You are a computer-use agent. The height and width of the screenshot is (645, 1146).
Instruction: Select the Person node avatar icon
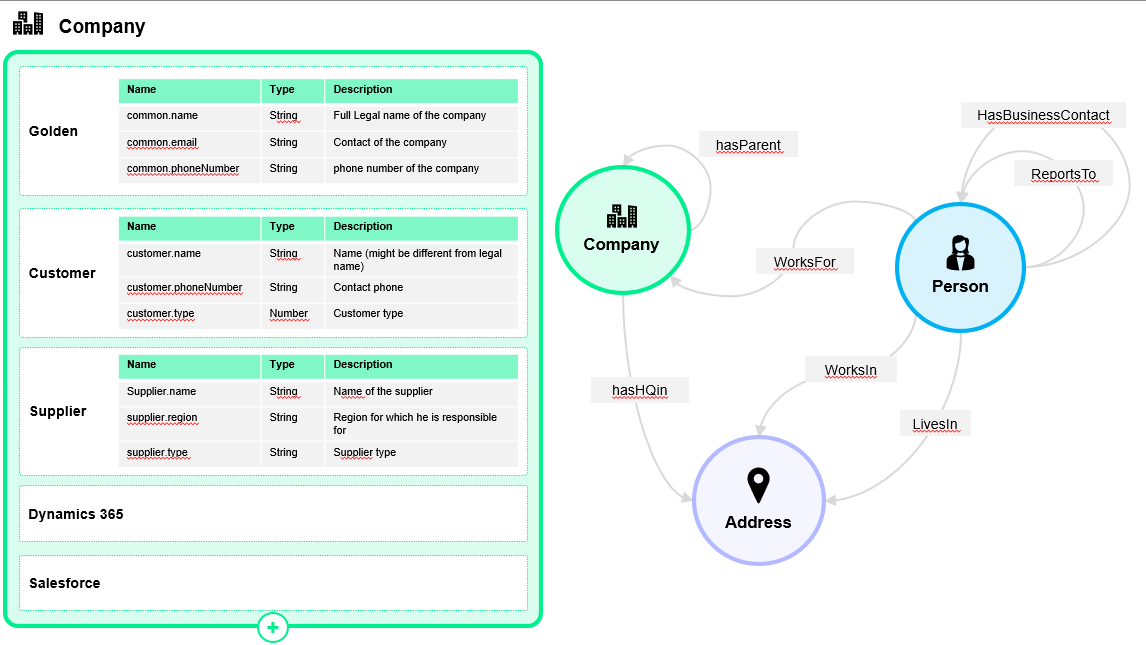(959, 254)
